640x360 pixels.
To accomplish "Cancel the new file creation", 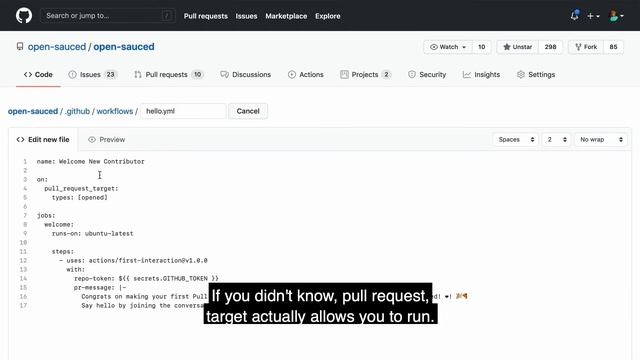I will pos(248,111).
